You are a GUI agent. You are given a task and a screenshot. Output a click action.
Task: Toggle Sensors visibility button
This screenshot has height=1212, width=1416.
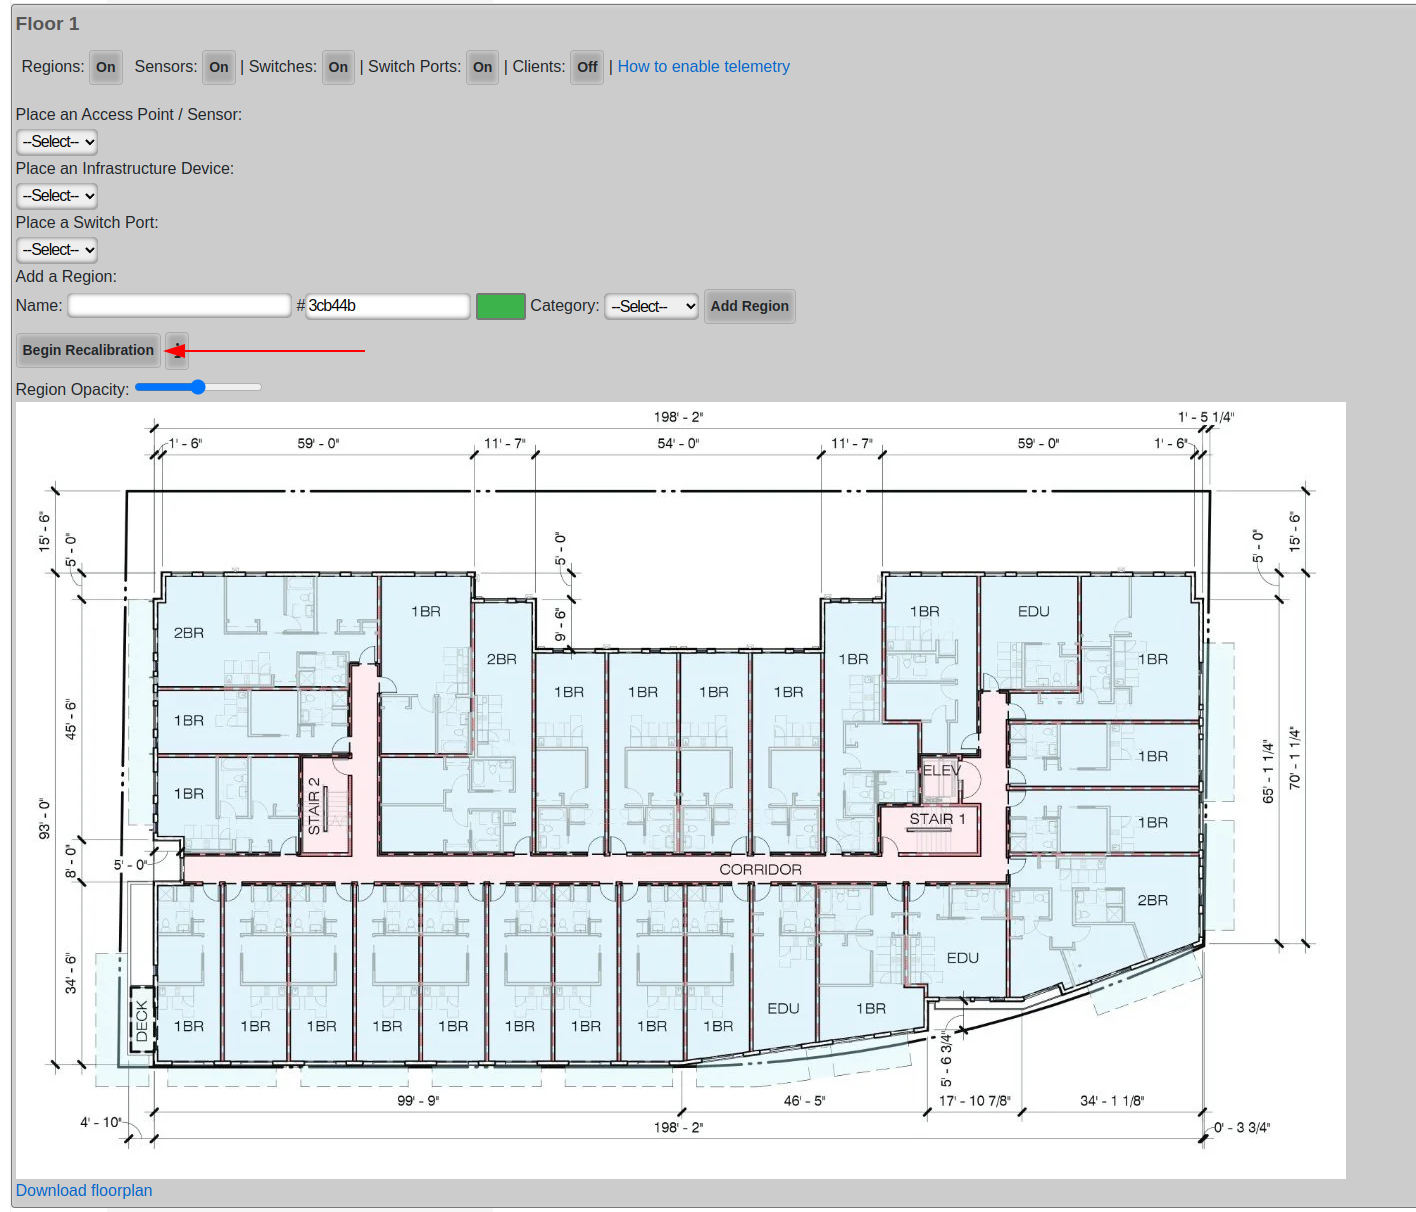pyautogui.click(x=218, y=68)
